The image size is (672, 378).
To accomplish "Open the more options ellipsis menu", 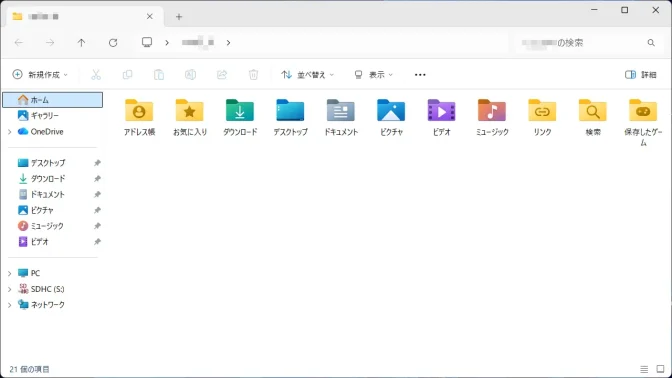I will pyautogui.click(x=420, y=75).
